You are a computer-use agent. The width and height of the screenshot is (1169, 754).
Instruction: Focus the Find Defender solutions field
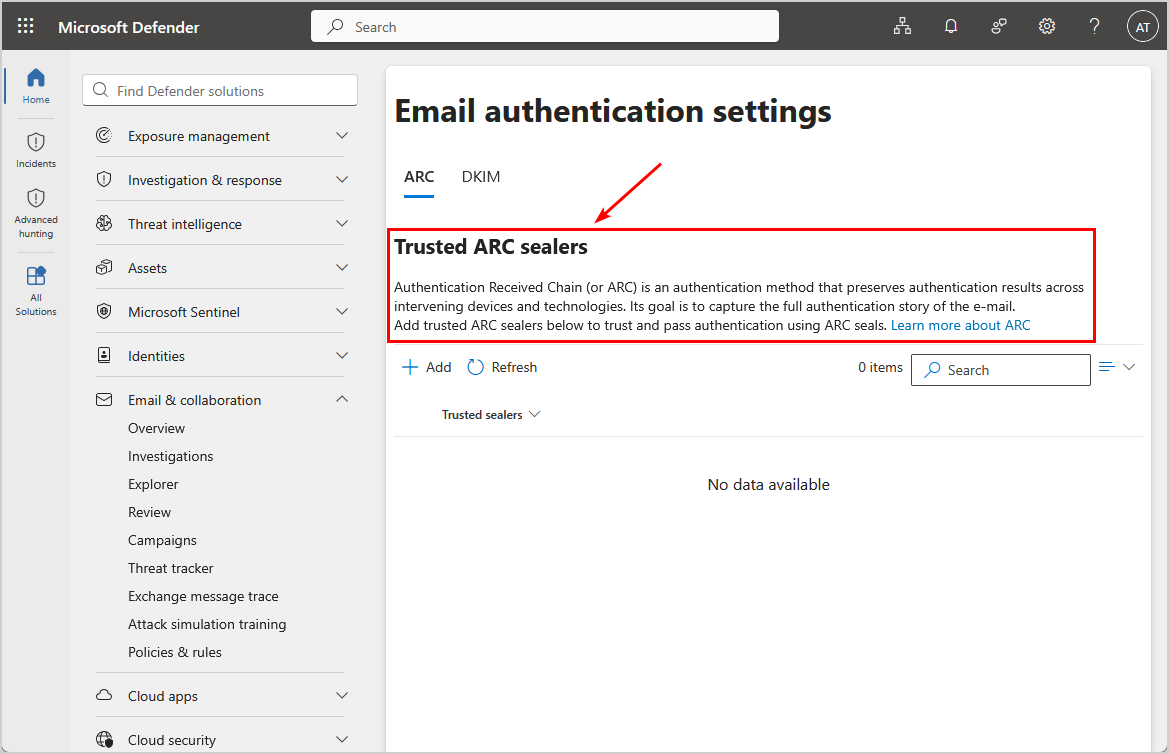click(x=220, y=90)
